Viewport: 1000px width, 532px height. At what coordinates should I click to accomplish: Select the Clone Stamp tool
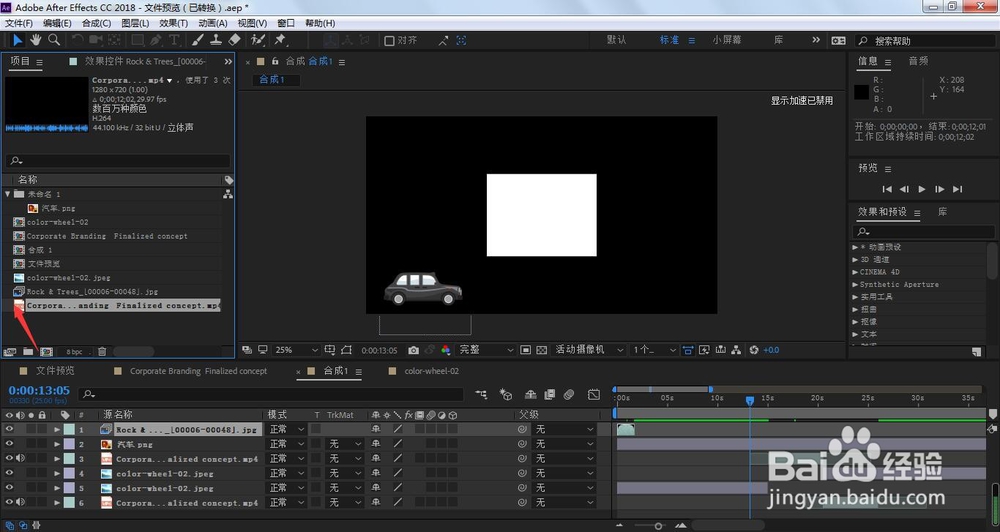coord(216,40)
